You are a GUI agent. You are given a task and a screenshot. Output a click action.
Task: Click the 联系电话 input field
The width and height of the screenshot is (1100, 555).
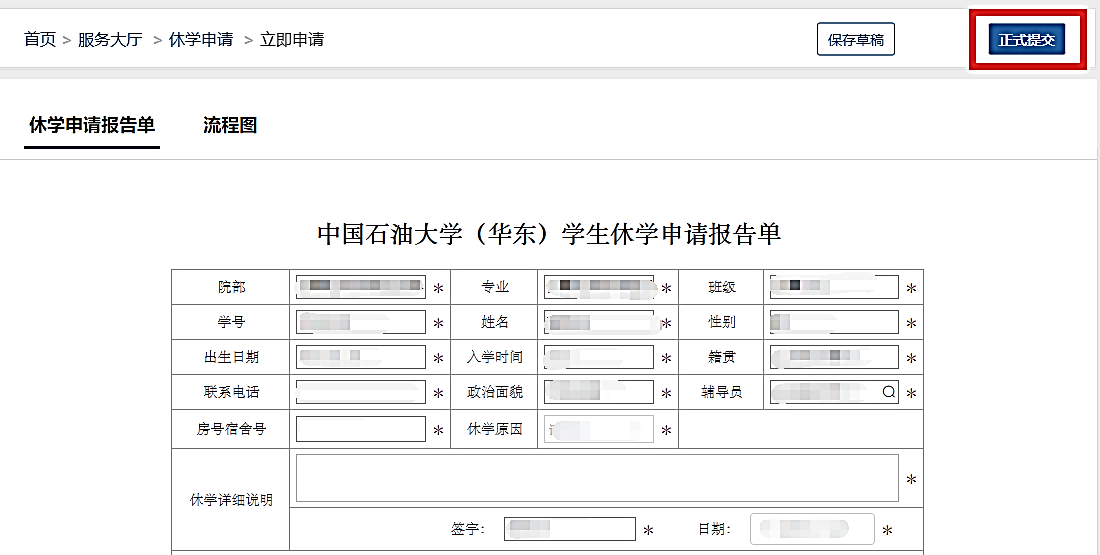[x=361, y=392]
